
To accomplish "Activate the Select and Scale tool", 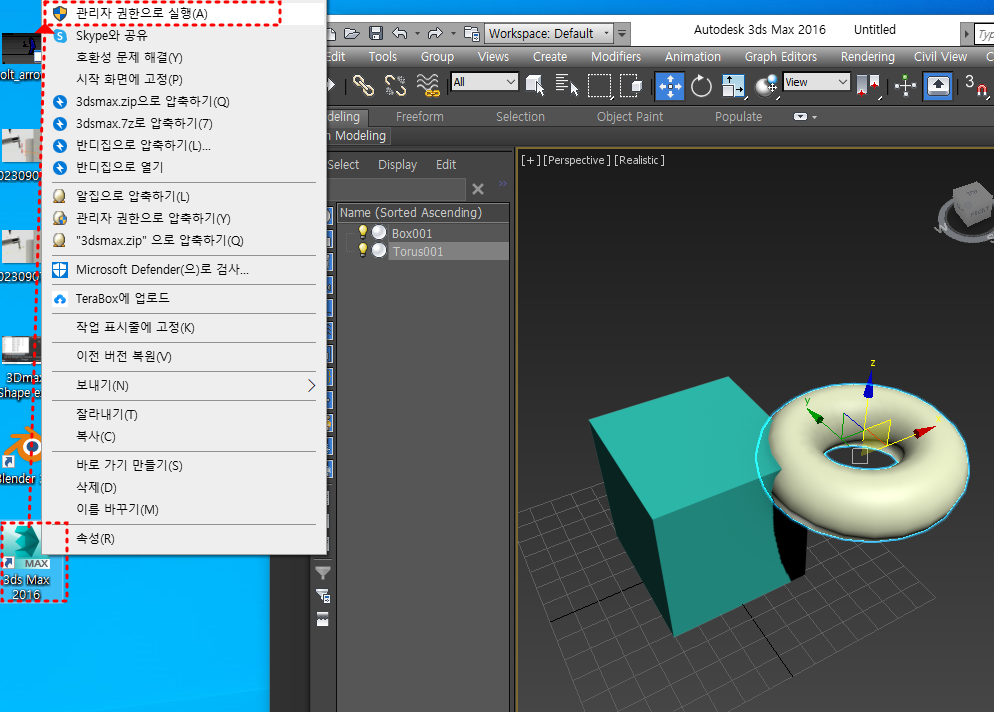I will tap(733, 86).
